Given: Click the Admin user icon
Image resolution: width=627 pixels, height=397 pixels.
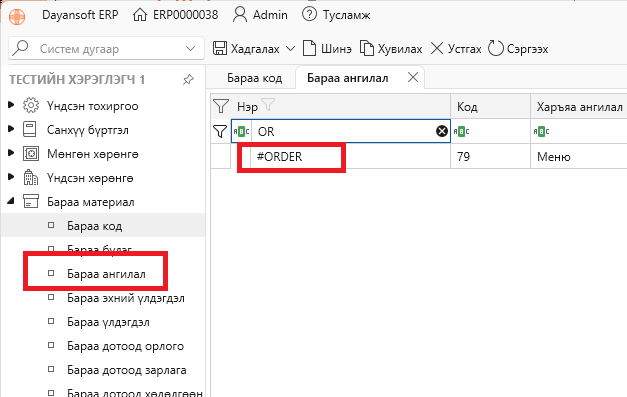Looking at the screenshot, I should tap(240, 15).
